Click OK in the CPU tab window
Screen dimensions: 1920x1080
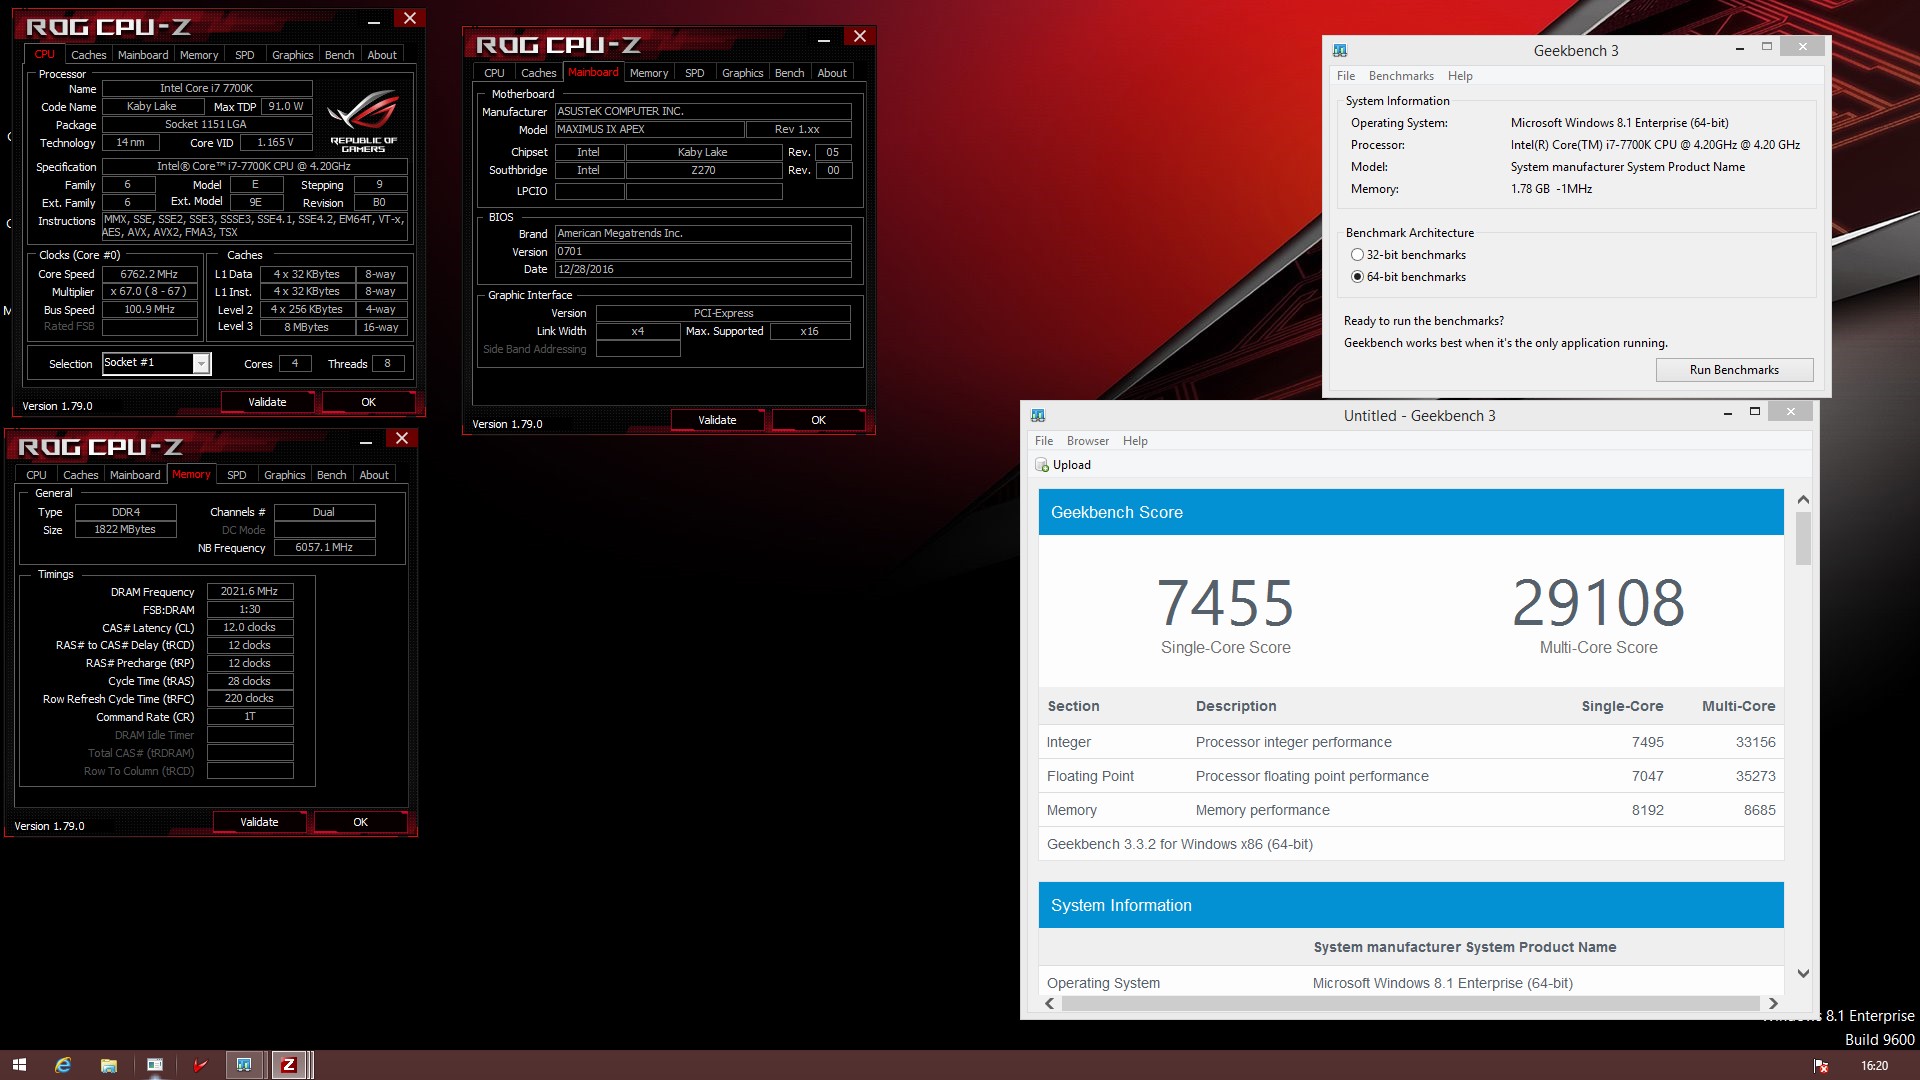pos(368,402)
